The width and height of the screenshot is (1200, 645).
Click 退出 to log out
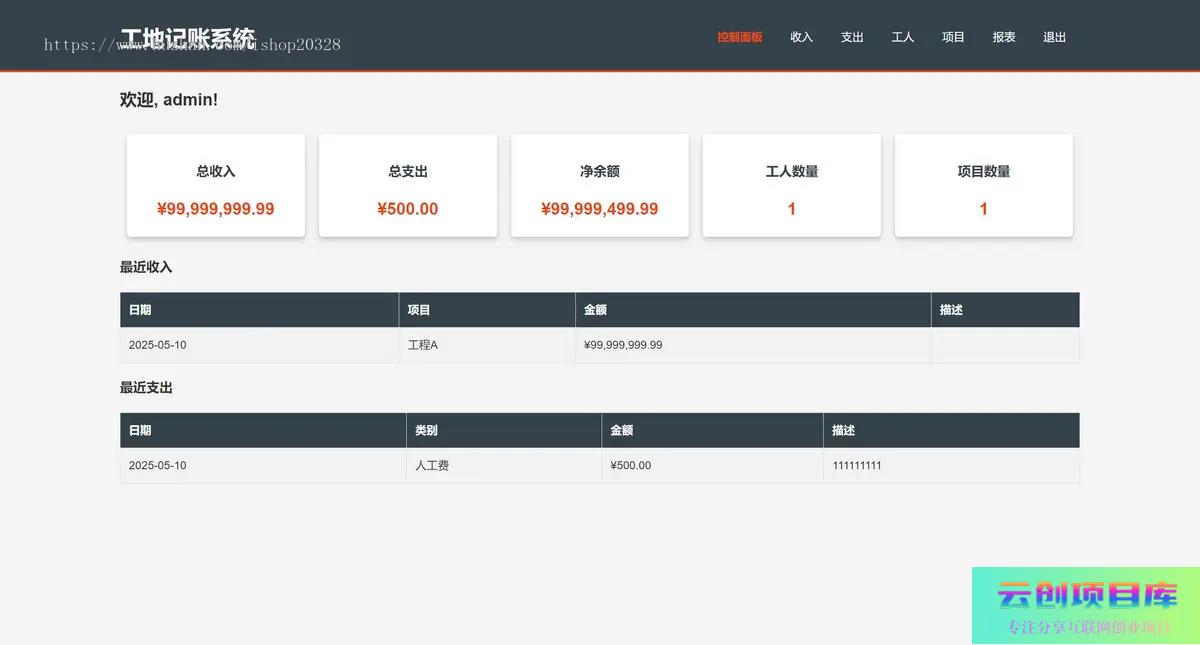[x=1054, y=37]
